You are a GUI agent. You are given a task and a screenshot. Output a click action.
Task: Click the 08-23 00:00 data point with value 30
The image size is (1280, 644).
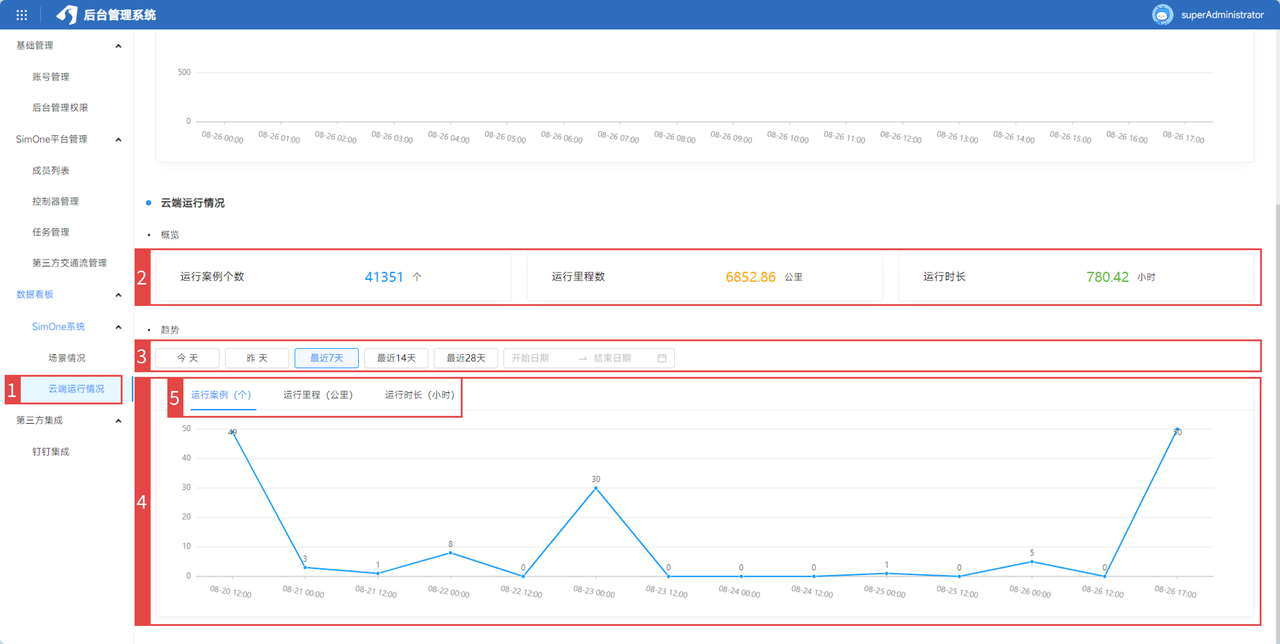click(x=596, y=488)
